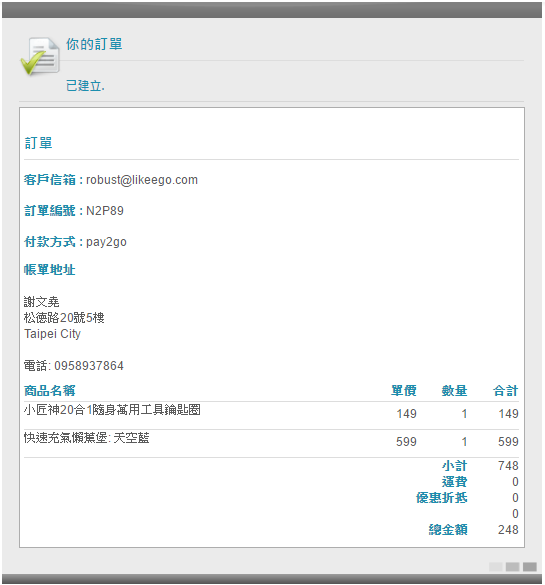This screenshot has height=585, width=545.
Task: Click the subtotal value 748
Action: click(x=508, y=466)
